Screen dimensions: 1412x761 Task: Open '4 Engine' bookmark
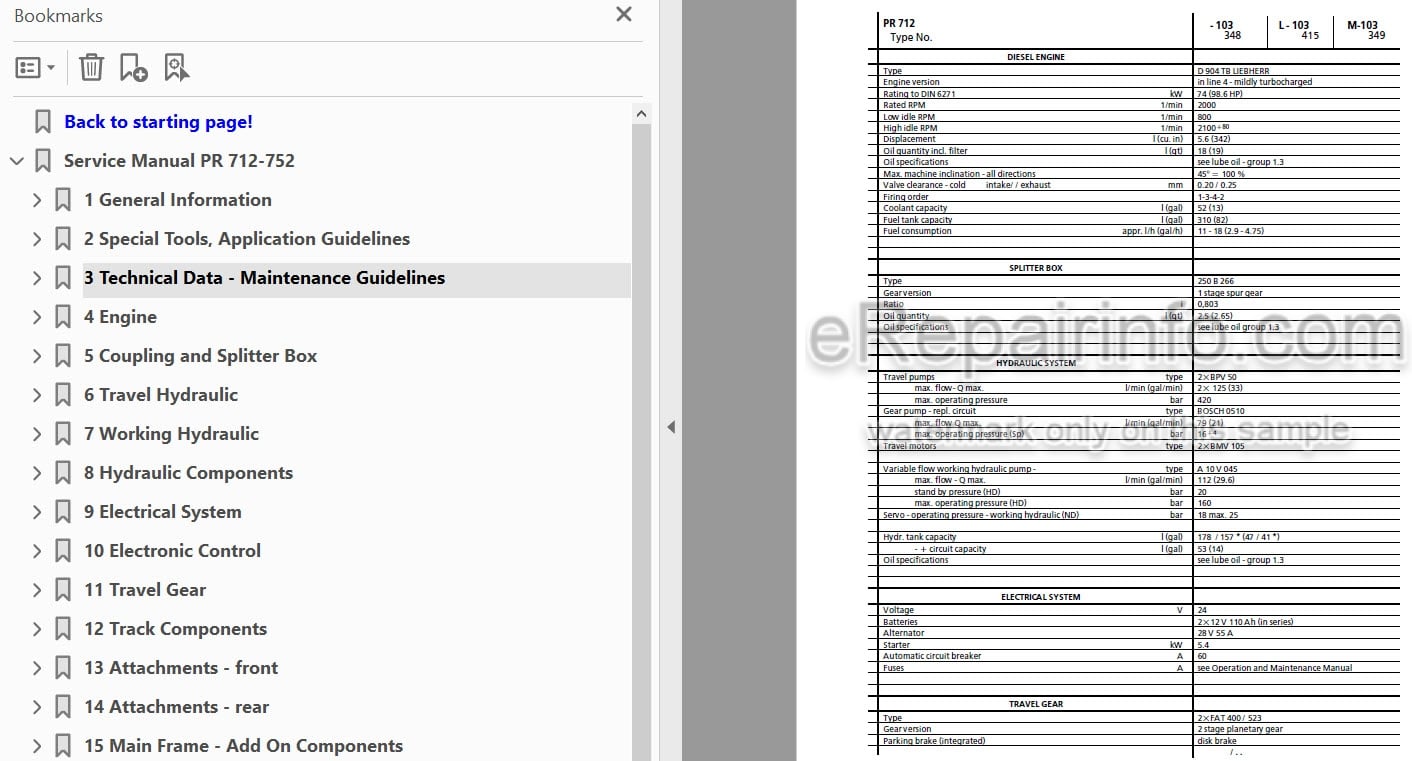120,317
